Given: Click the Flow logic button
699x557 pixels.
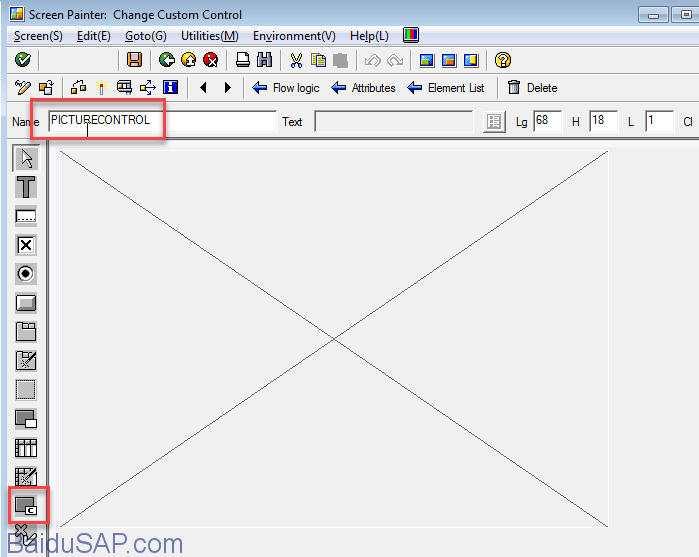Looking at the screenshot, I should click(x=286, y=88).
